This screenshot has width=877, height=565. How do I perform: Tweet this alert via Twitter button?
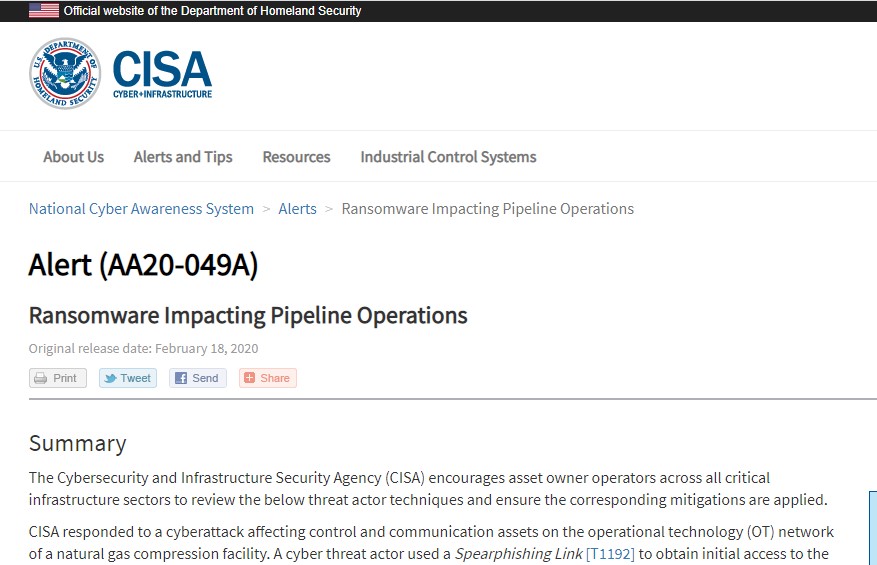tap(128, 378)
